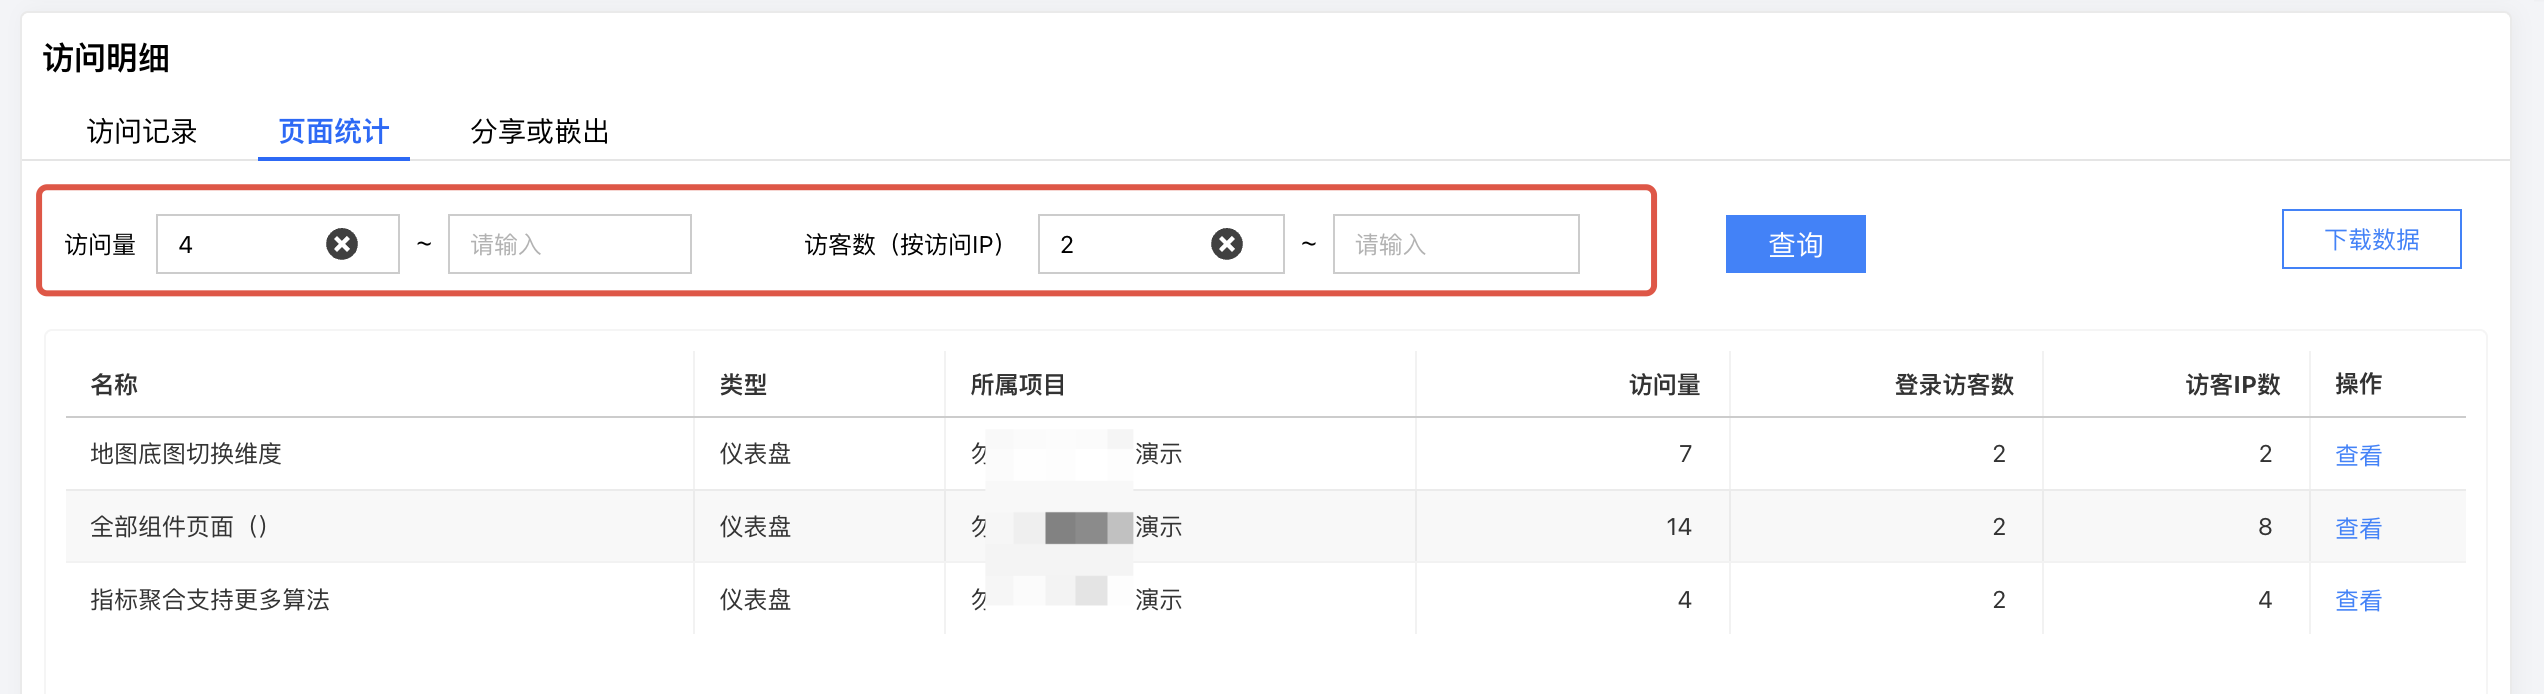Viewport: 2544px width, 694px height.
Task: Open 查看 link for 全部组件页面 row
Action: tap(2358, 528)
